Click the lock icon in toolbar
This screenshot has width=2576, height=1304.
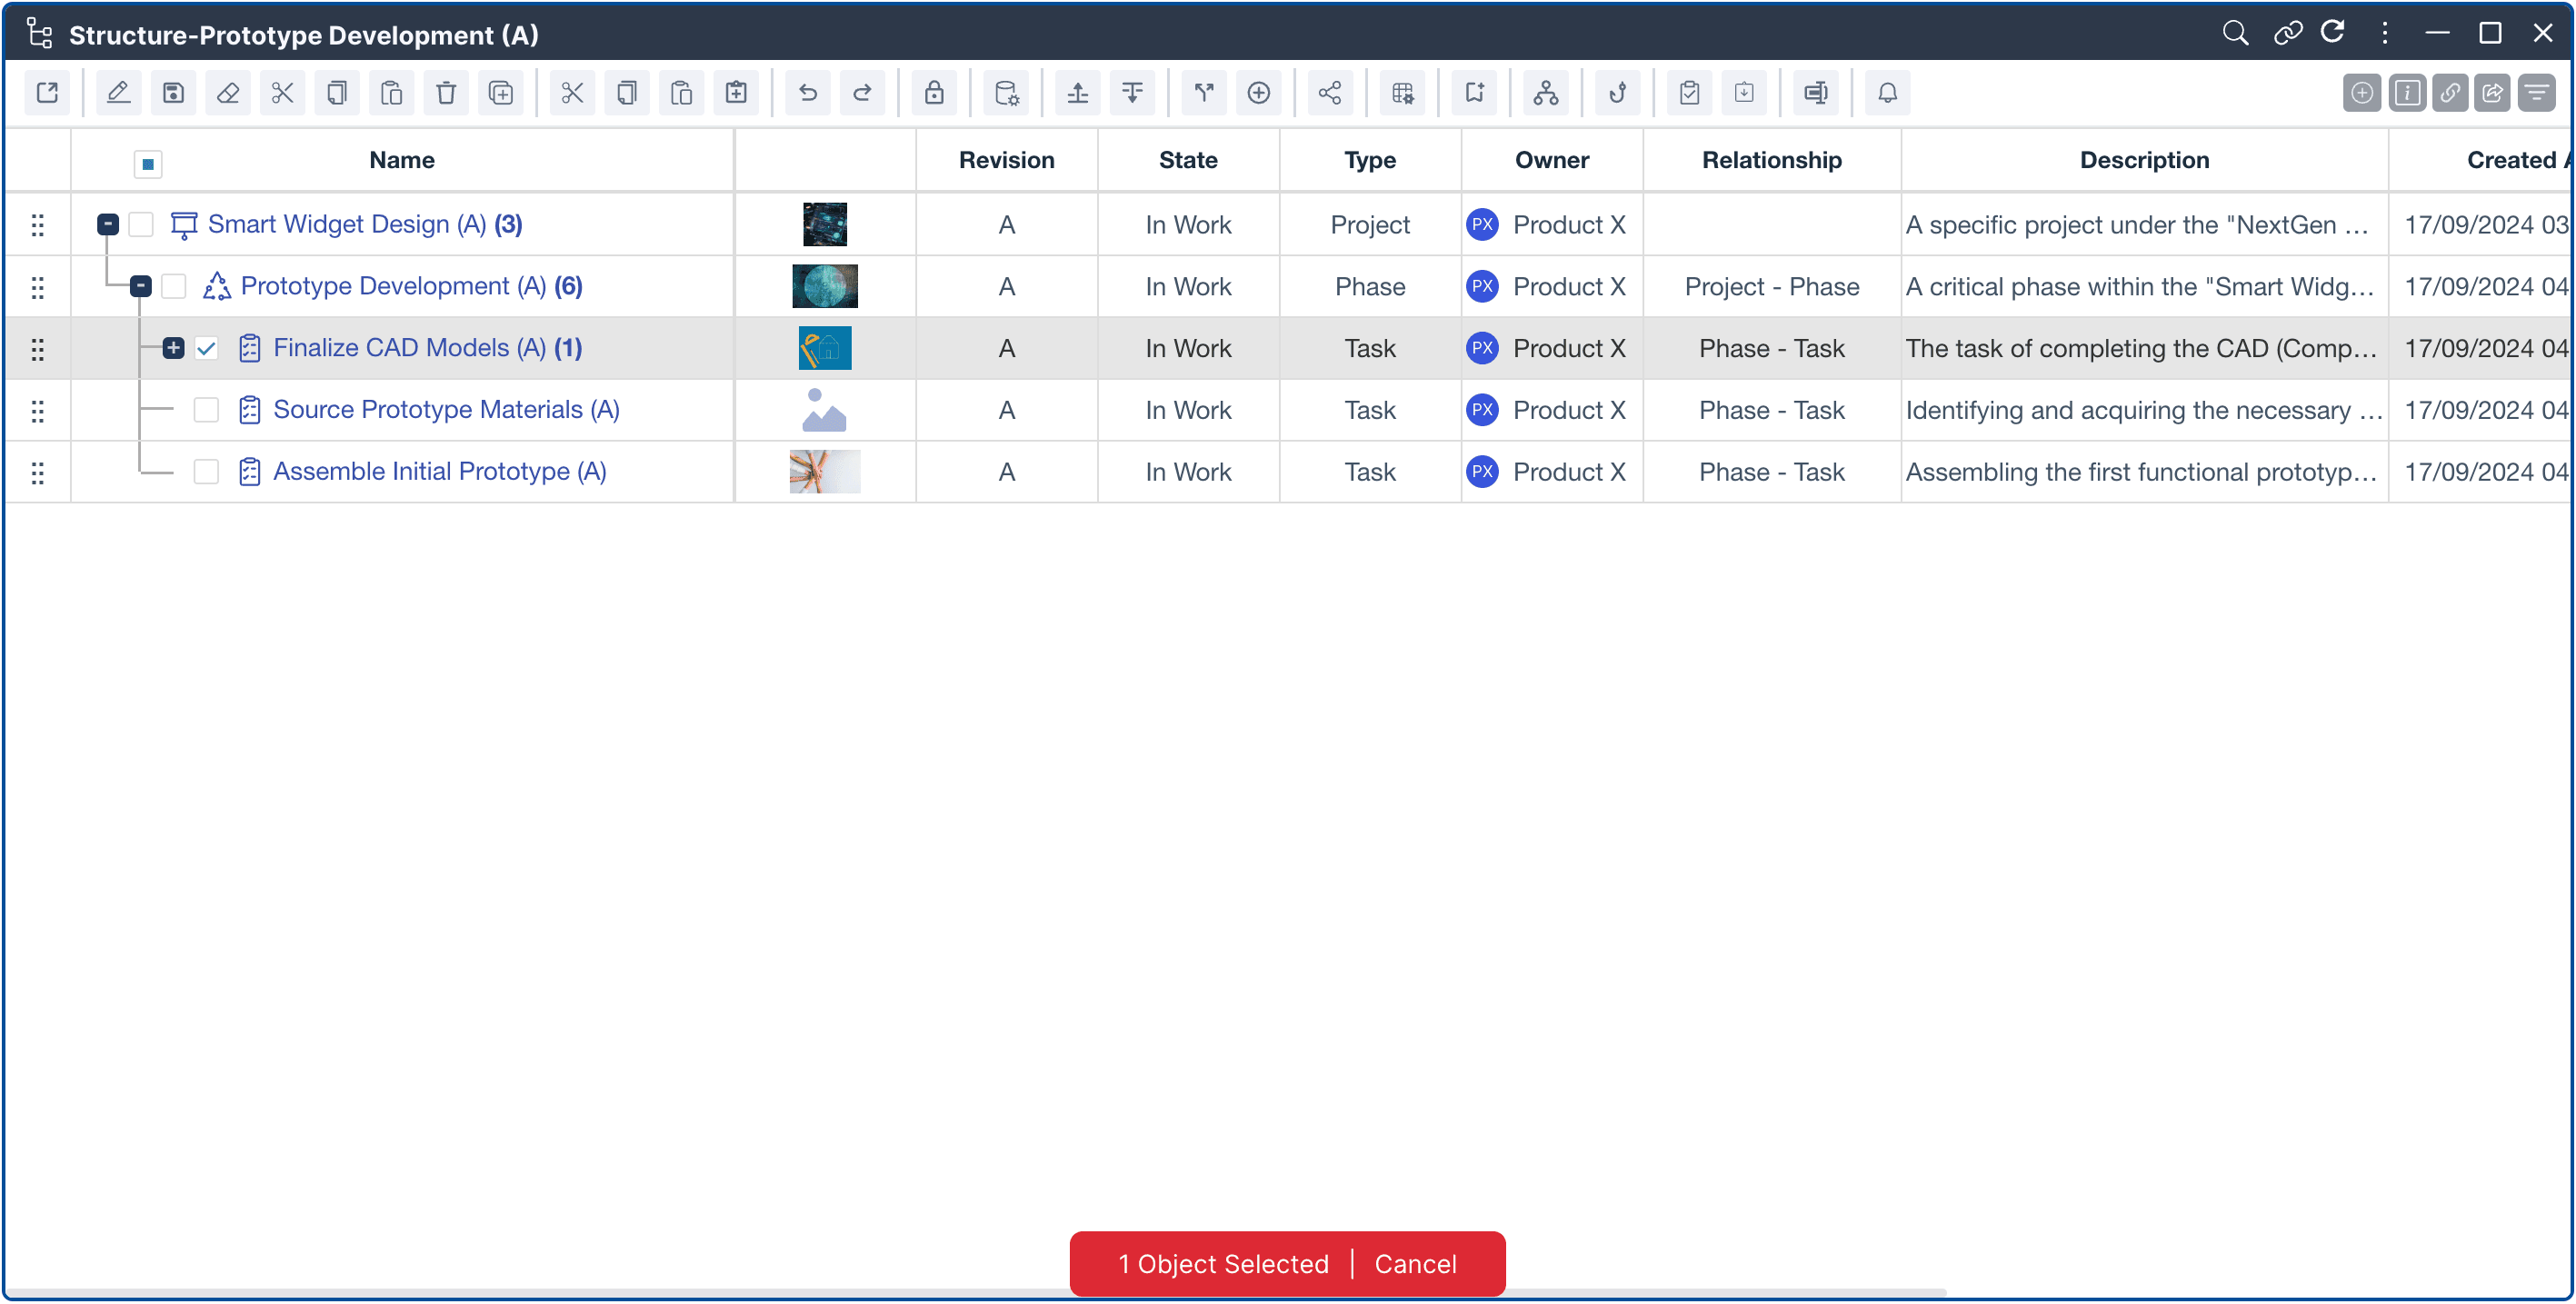click(933, 93)
